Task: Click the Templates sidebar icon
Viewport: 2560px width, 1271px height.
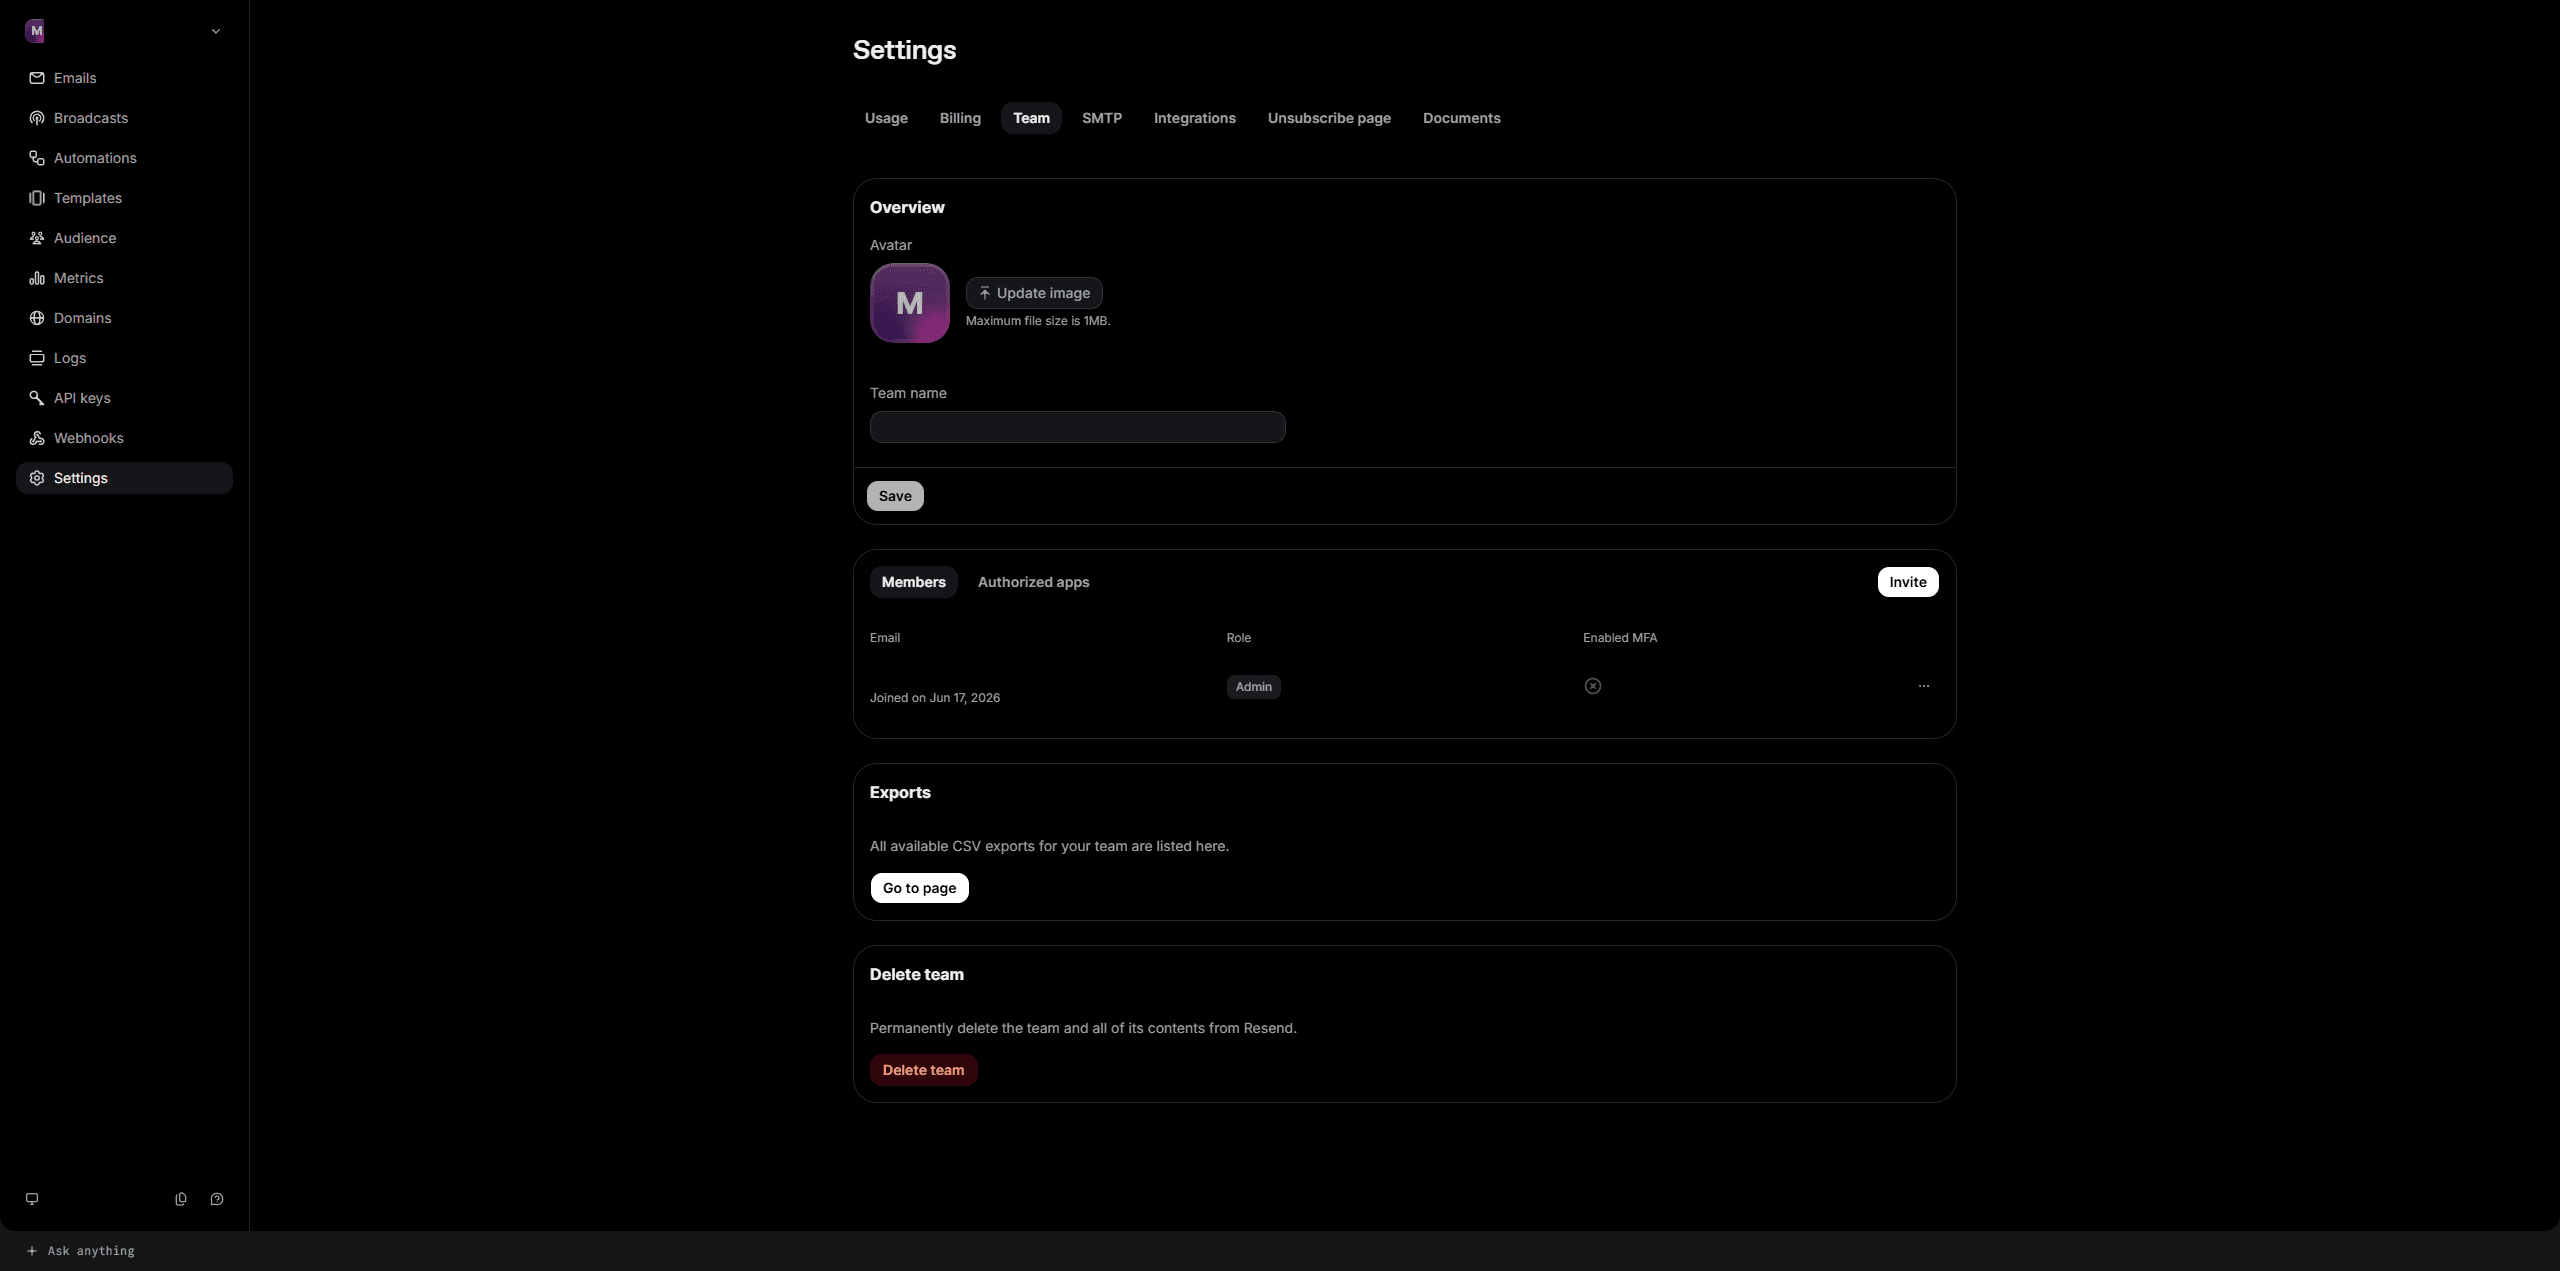Action: [37, 198]
